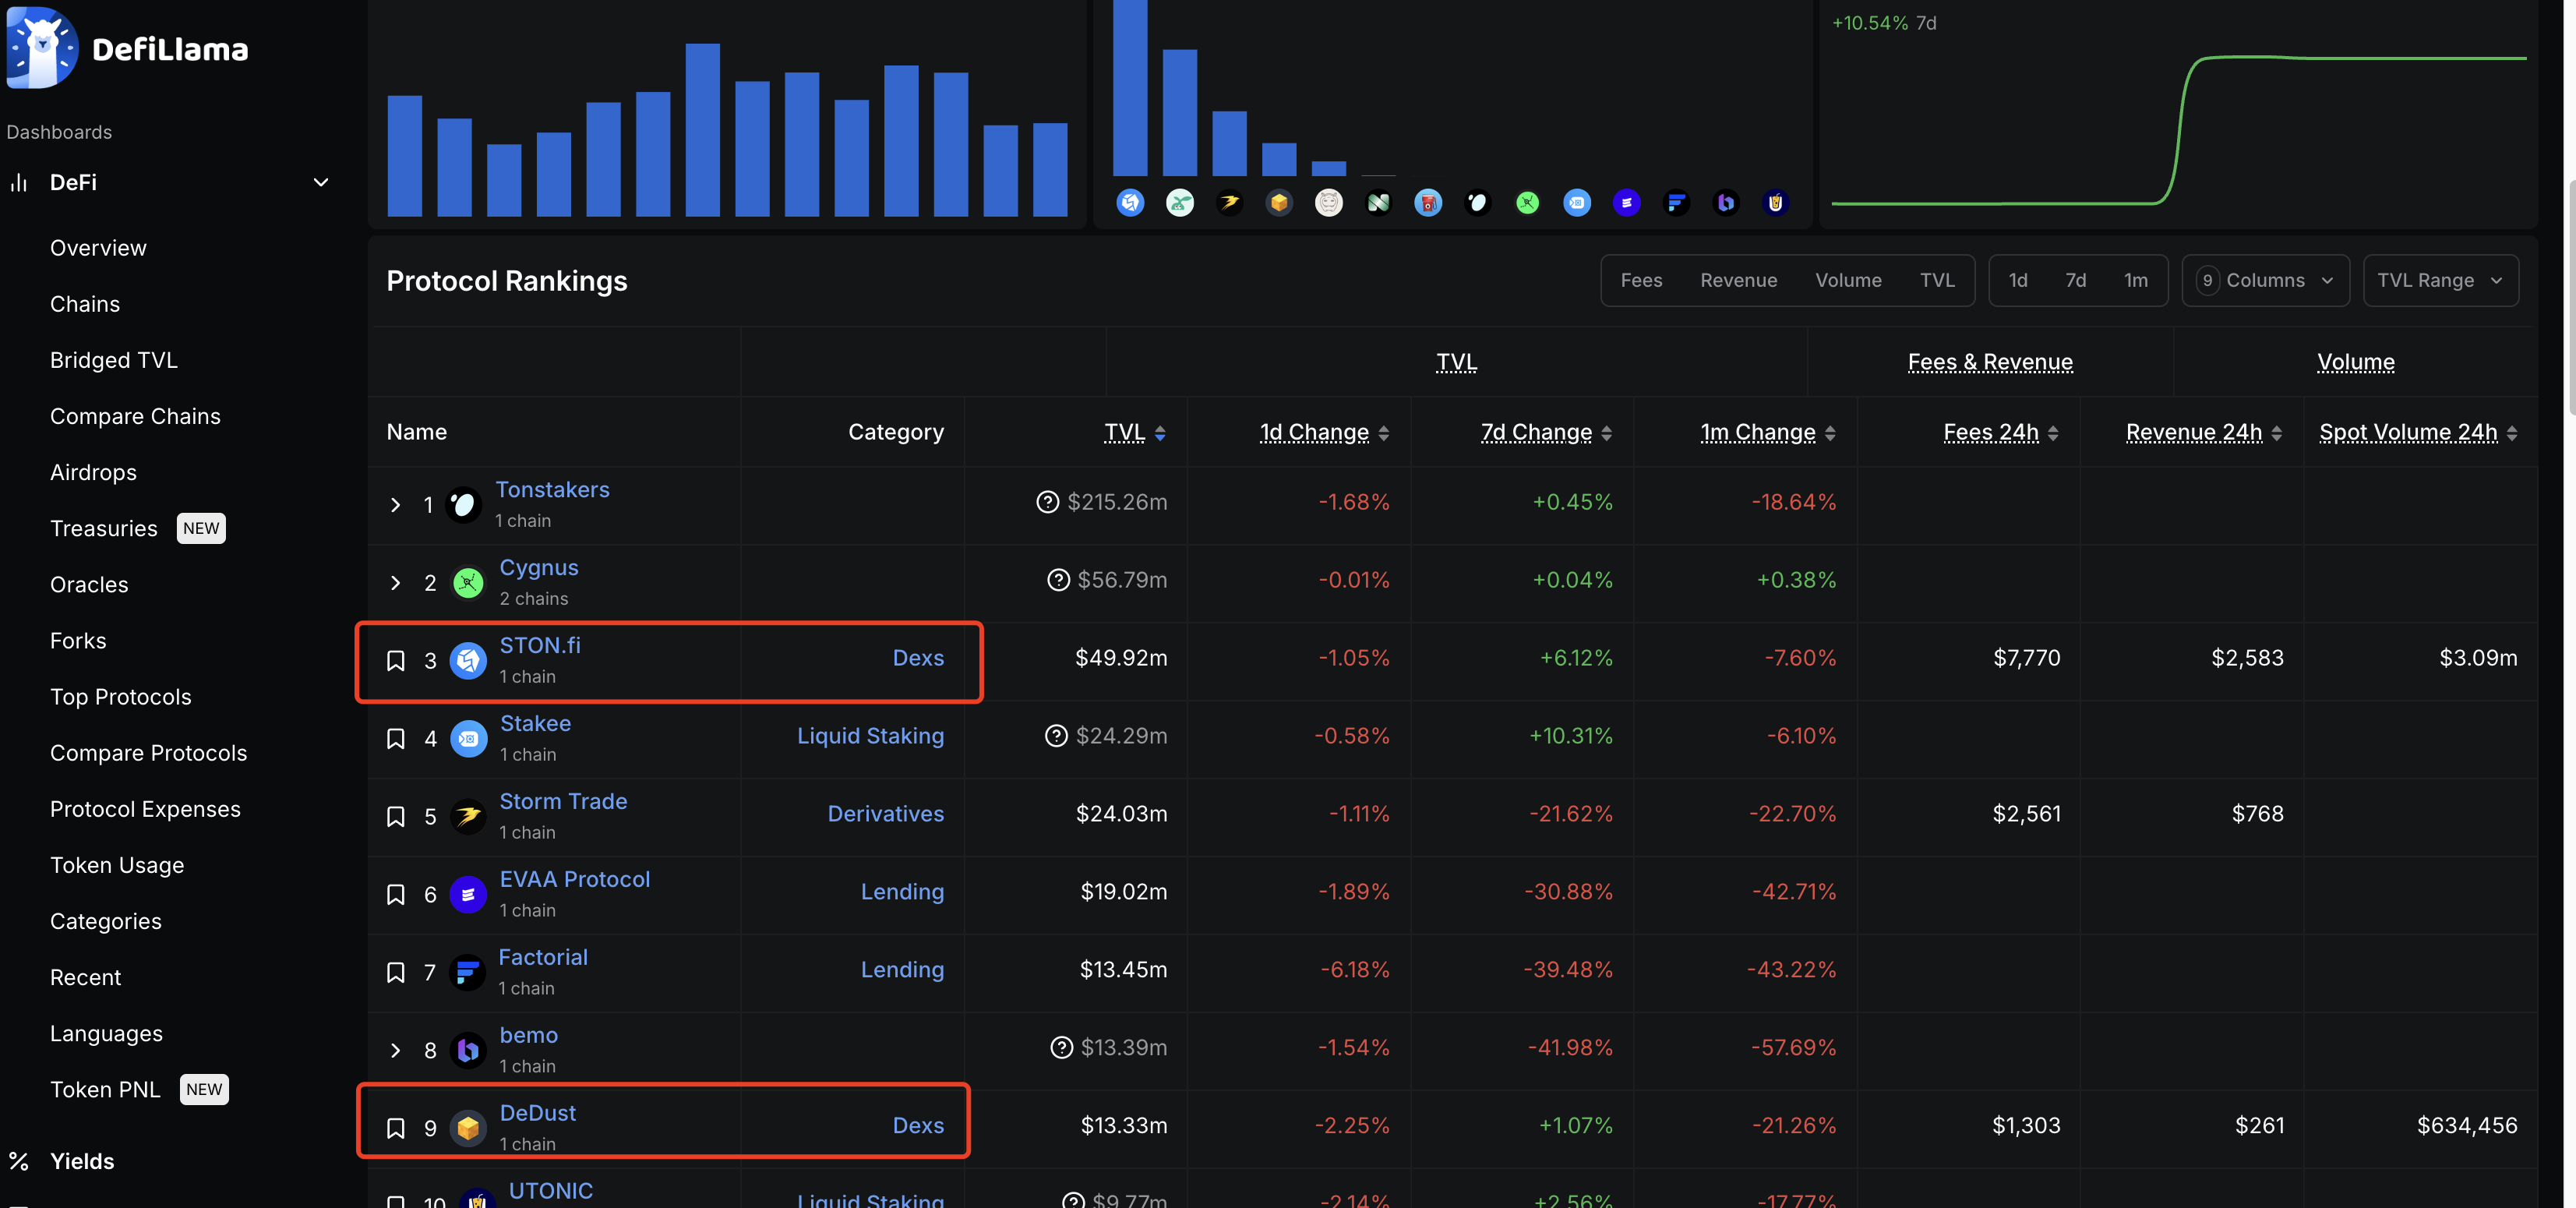Image resolution: width=2576 pixels, height=1208 pixels.
Task: Click the Stakee logo in row 4
Action: coord(468,739)
